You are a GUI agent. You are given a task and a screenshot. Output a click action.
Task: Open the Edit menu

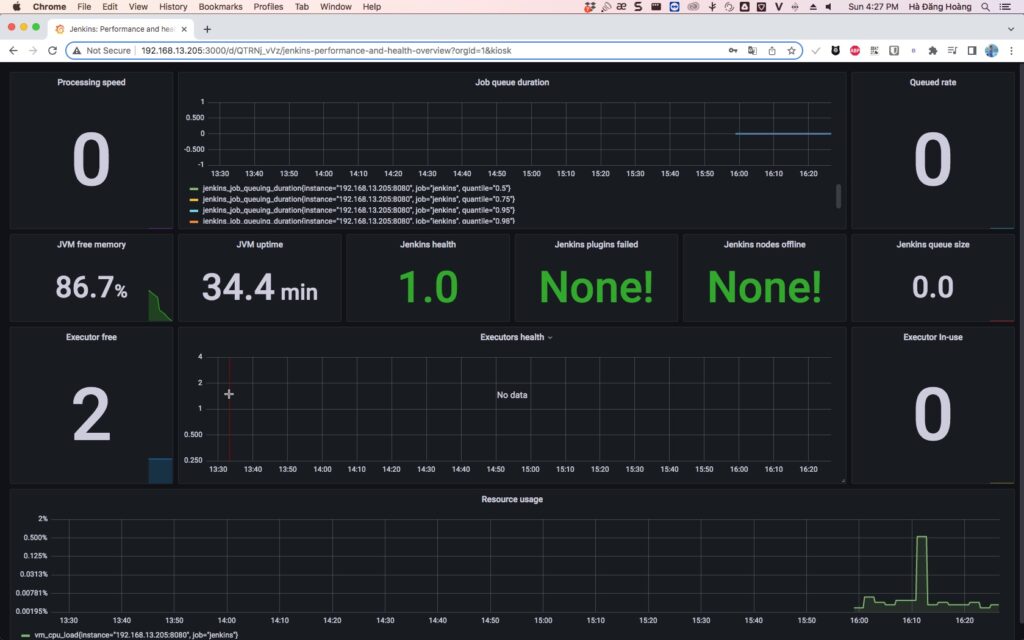click(x=110, y=7)
